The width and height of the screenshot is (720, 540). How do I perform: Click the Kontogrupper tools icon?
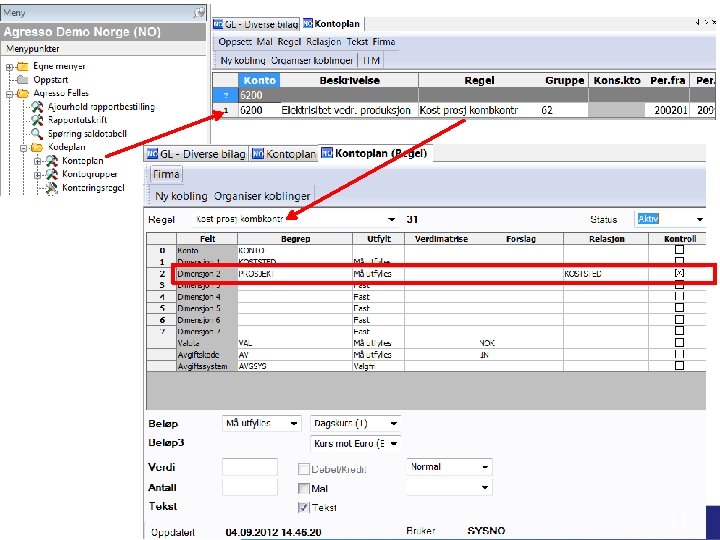pos(52,174)
